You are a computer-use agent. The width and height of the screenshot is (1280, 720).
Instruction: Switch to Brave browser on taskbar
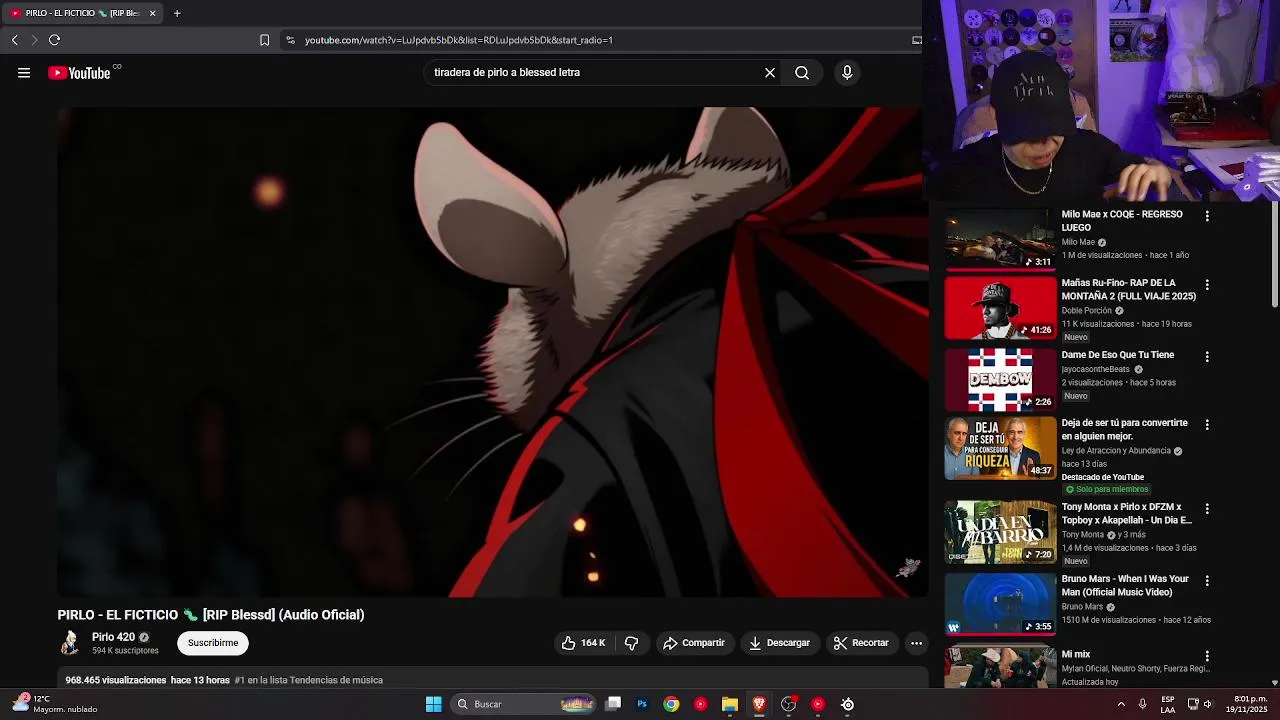pyautogui.click(x=759, y=704)
